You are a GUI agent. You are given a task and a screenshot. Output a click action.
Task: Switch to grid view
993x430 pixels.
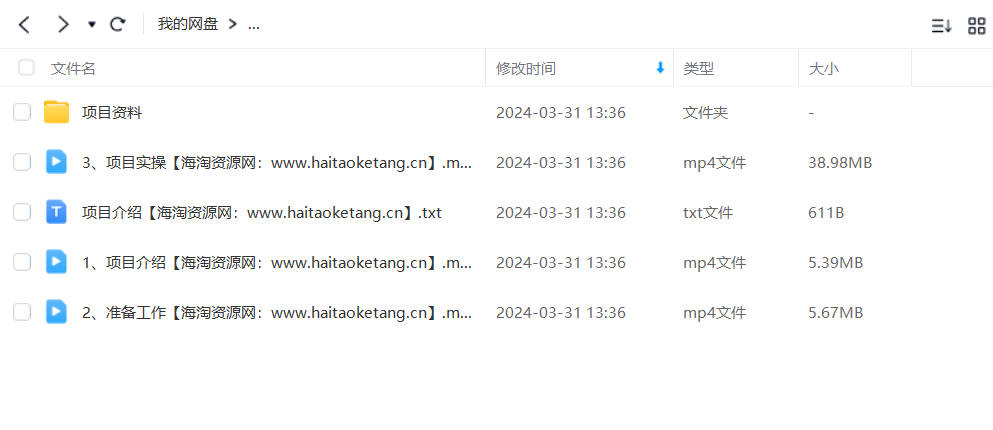[977, 25]
